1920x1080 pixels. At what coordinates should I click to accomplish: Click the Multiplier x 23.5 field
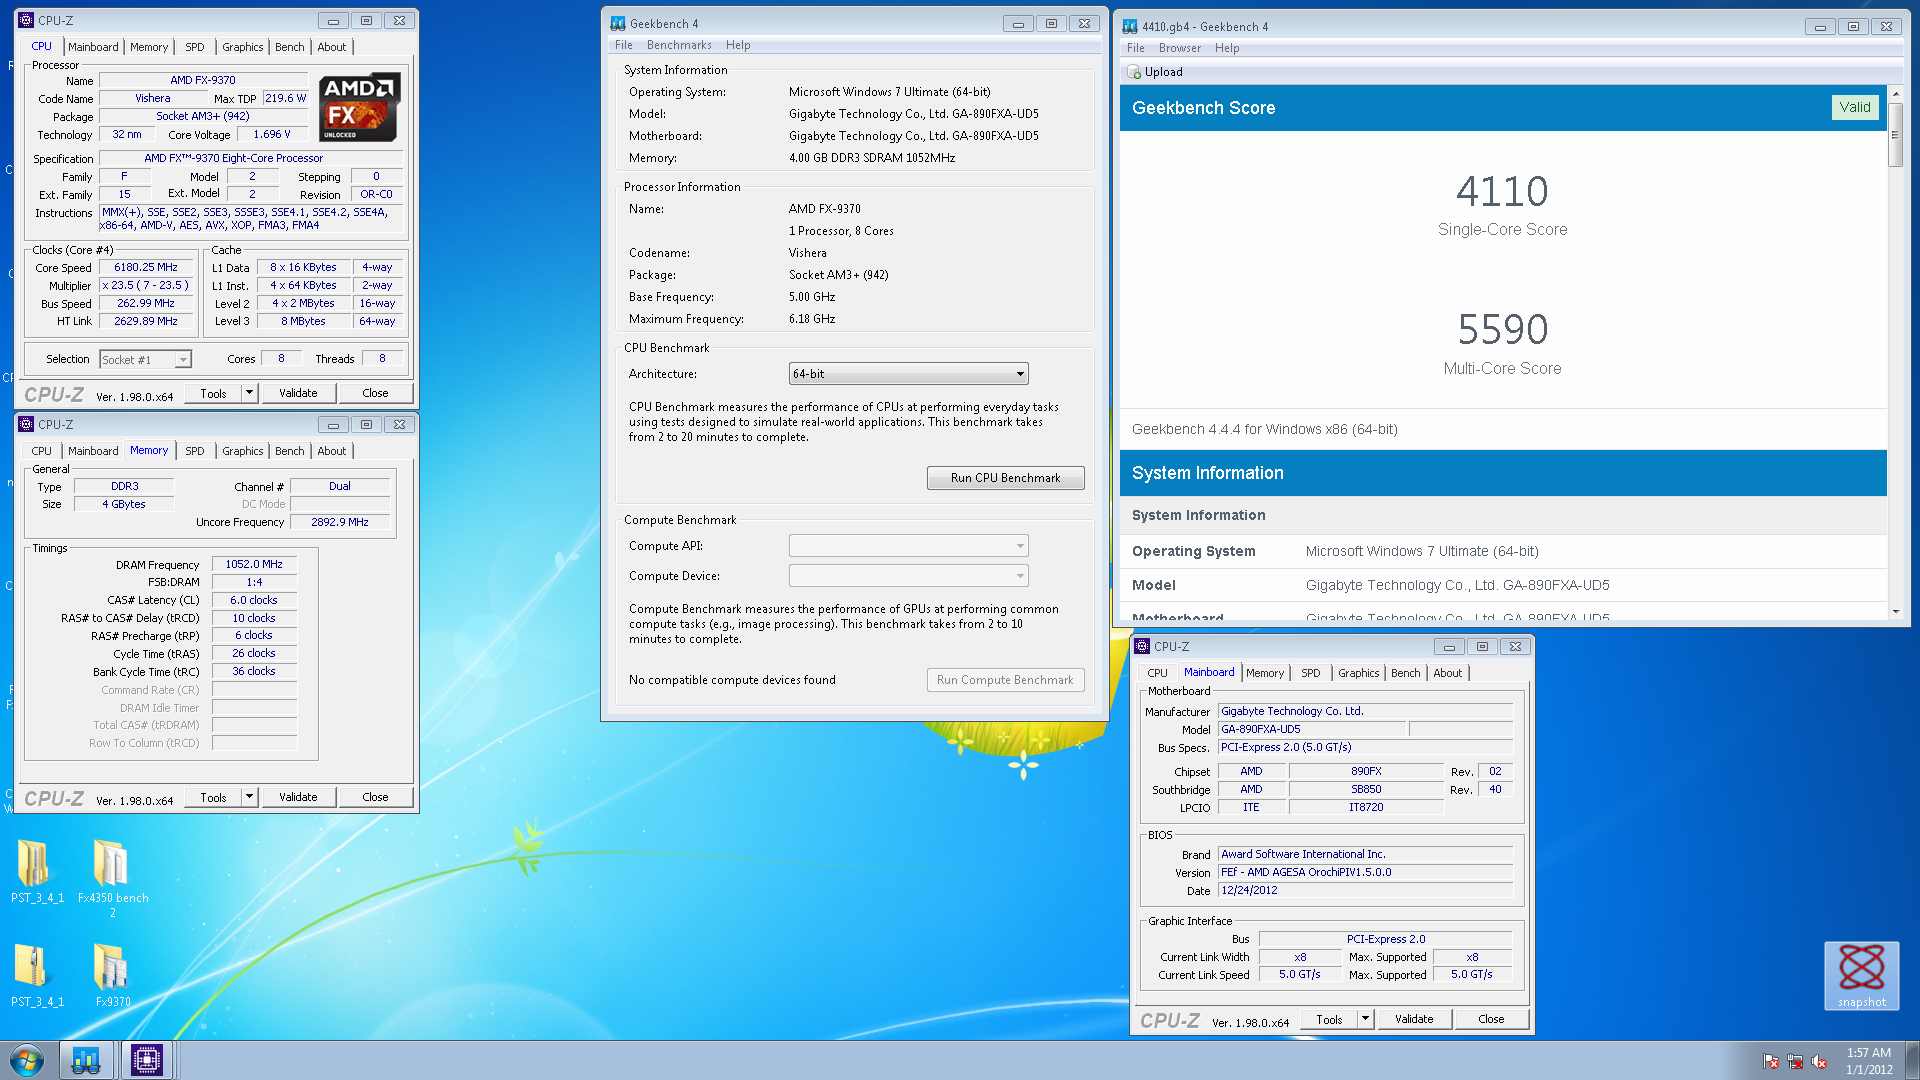(x=145, y=286)
